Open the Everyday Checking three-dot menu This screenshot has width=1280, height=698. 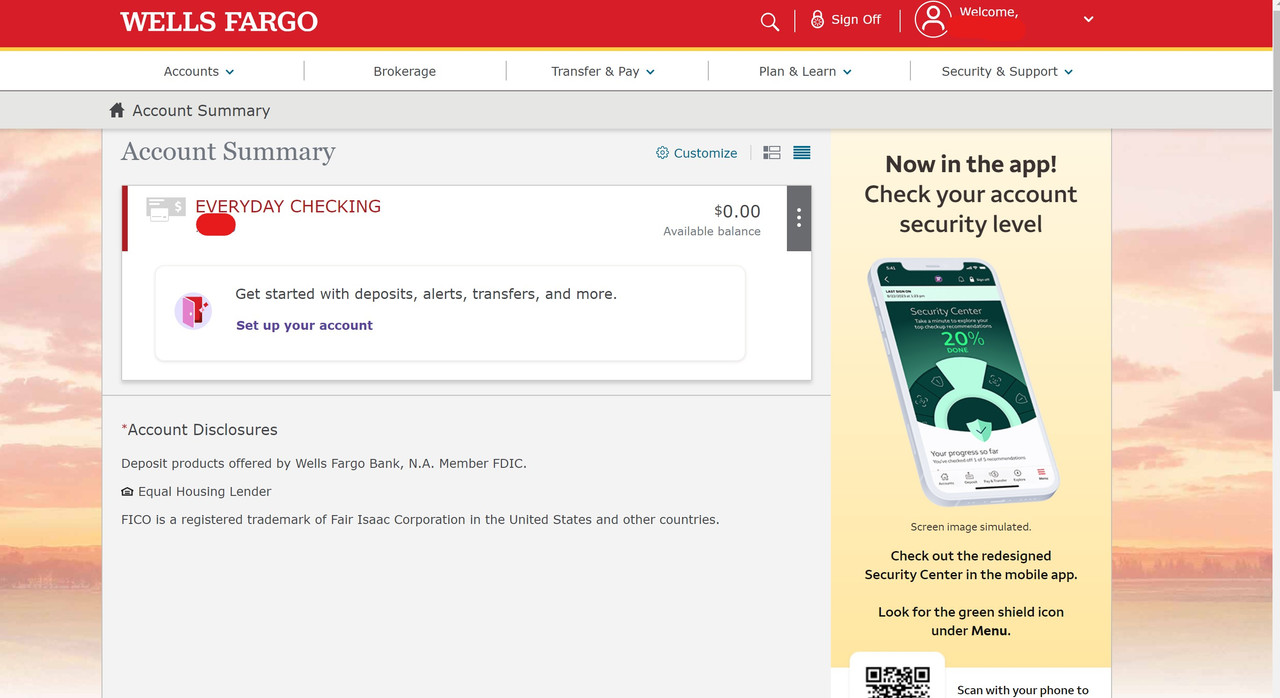coord(799,218)
